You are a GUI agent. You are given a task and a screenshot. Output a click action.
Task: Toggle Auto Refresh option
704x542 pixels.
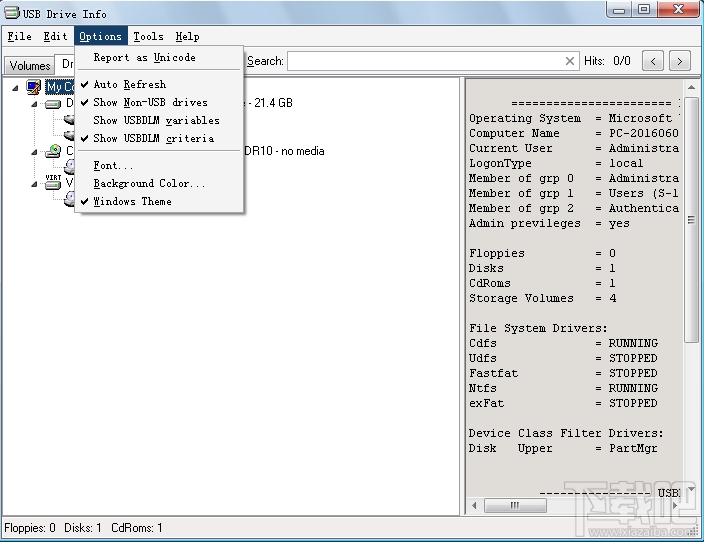coord(160,84)
